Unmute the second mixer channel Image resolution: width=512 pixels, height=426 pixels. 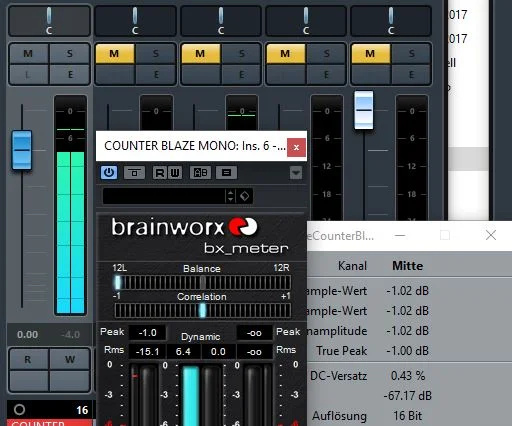click(114, 54)
